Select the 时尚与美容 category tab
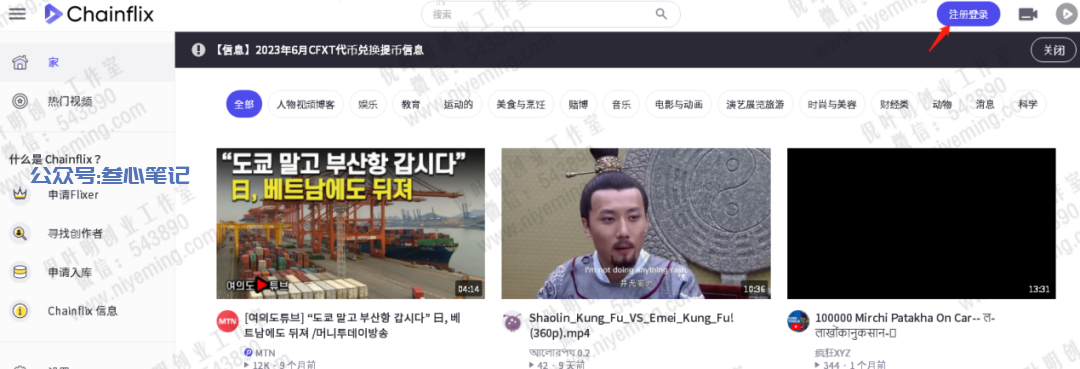Screen dimensions: 1080x369 [x=832, y=104]
